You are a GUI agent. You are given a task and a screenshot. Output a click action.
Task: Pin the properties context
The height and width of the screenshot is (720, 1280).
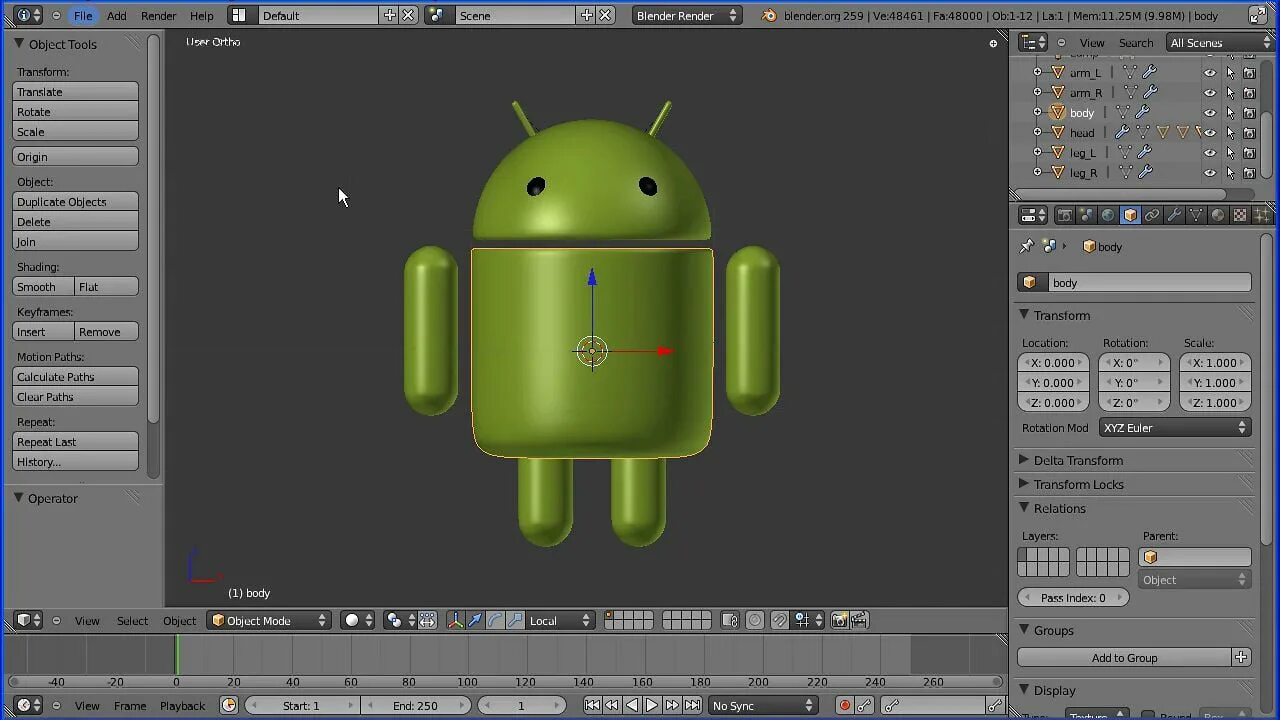click(x=1026, y=246)
